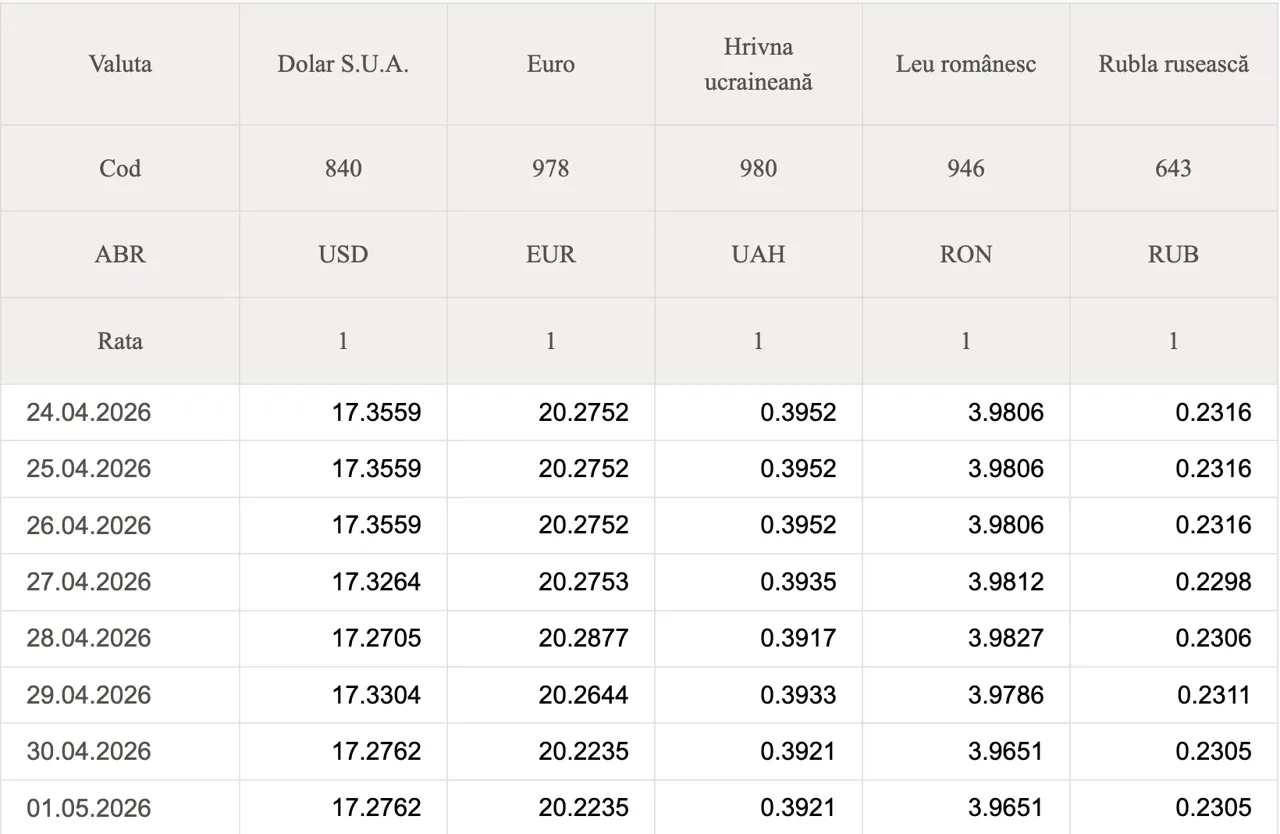Viewport: 1280px width, 834px height.
Task: Select the code cell 643
Action: click(x=1174, y=168)
